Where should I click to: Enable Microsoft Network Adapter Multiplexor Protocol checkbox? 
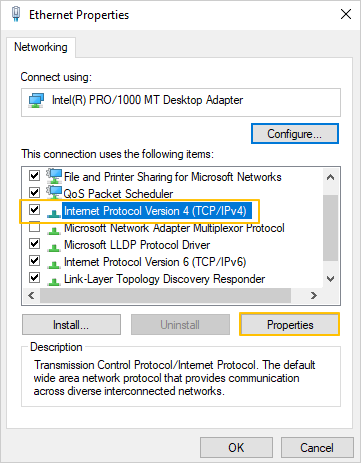(x=35, y=227)
